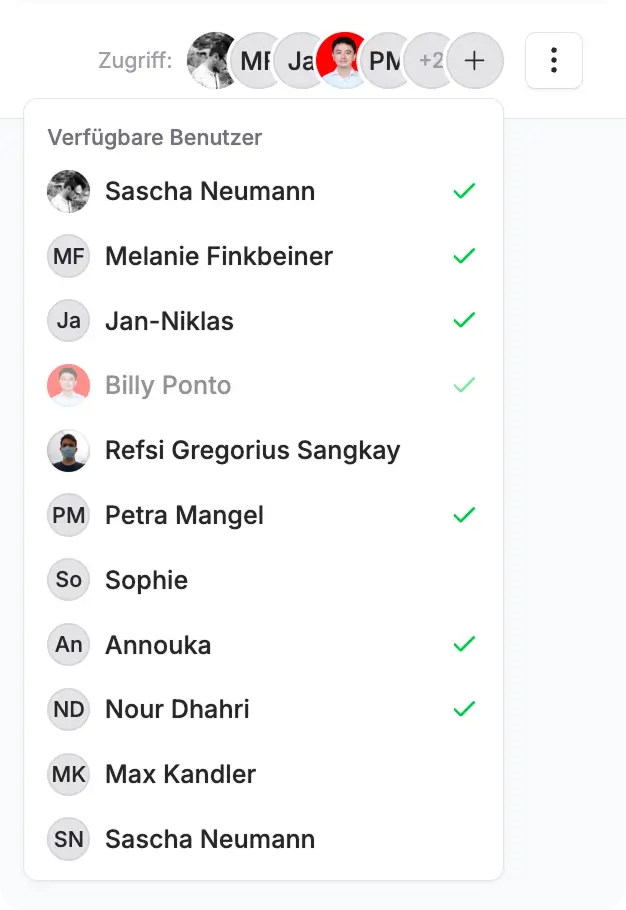Click the Verfügbare Benutzer header
This screenshot has height=910, width=626.
click(x=153, y=137)
